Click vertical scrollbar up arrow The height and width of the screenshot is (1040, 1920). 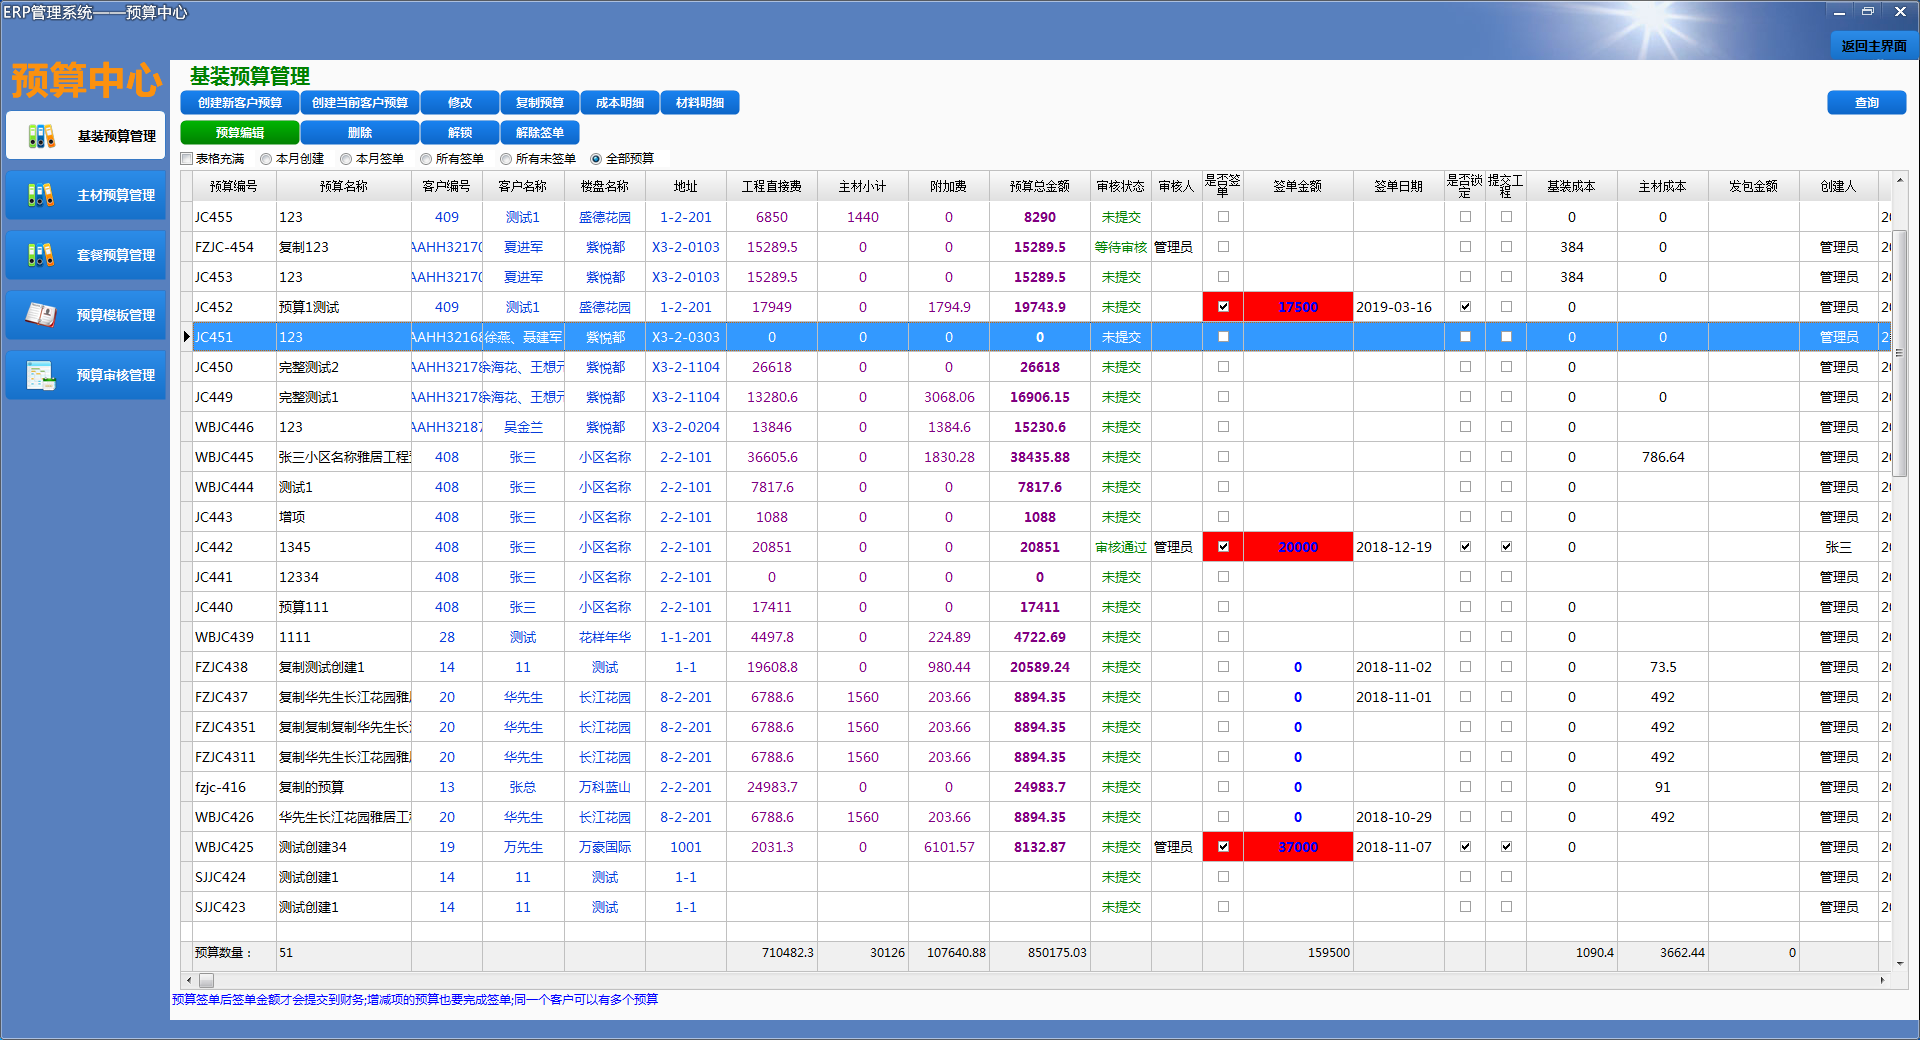pyautogui.click(x=1900, y=180)
